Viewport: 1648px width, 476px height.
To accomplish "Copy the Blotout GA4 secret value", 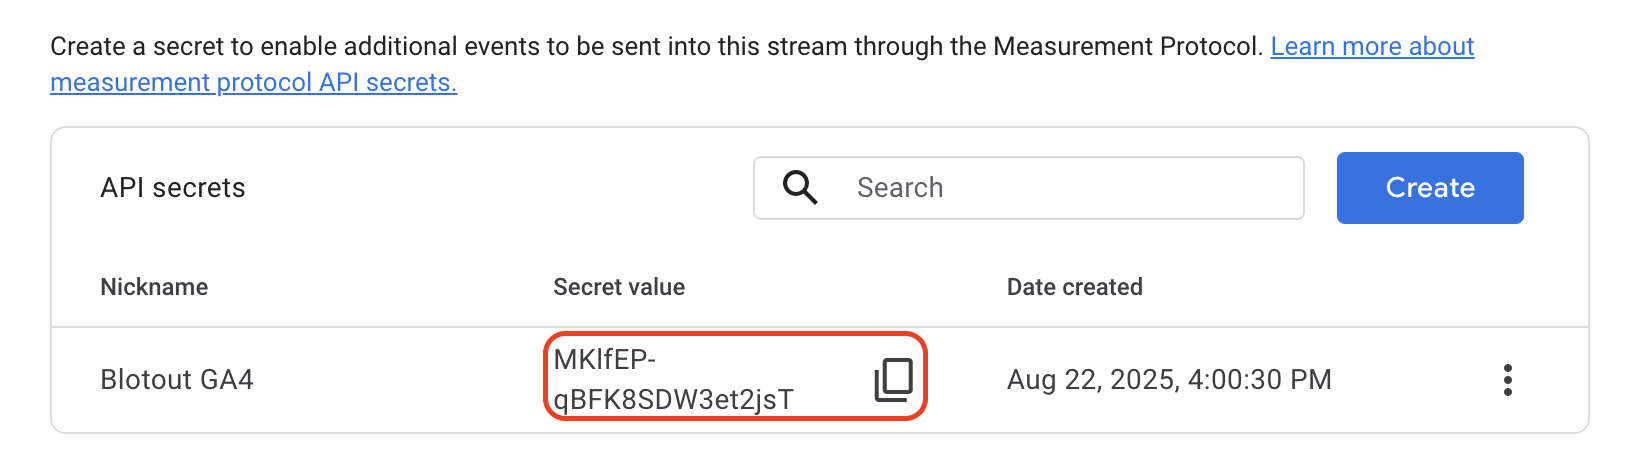I will 893,380.
